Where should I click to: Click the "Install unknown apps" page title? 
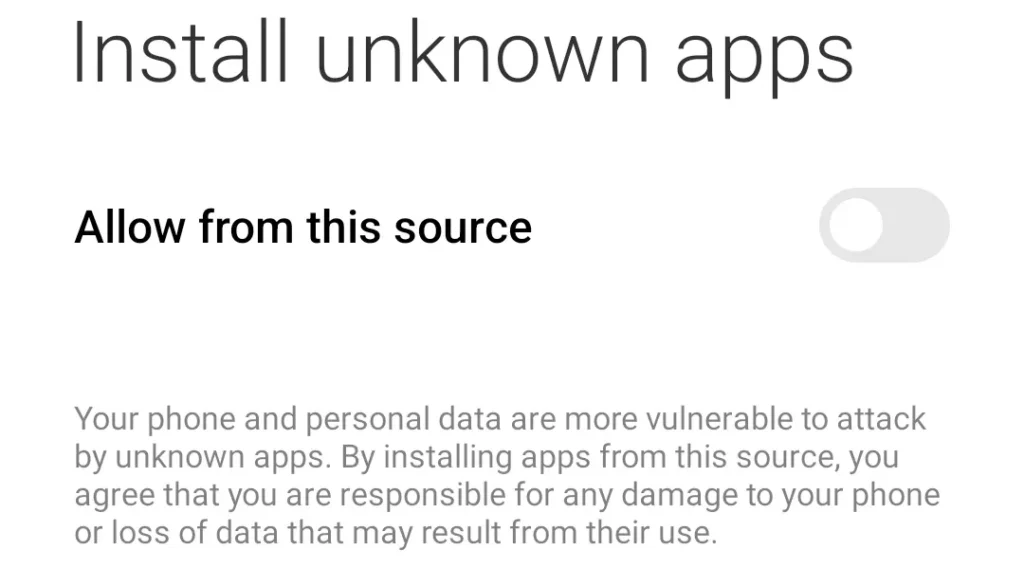point(463,55)
